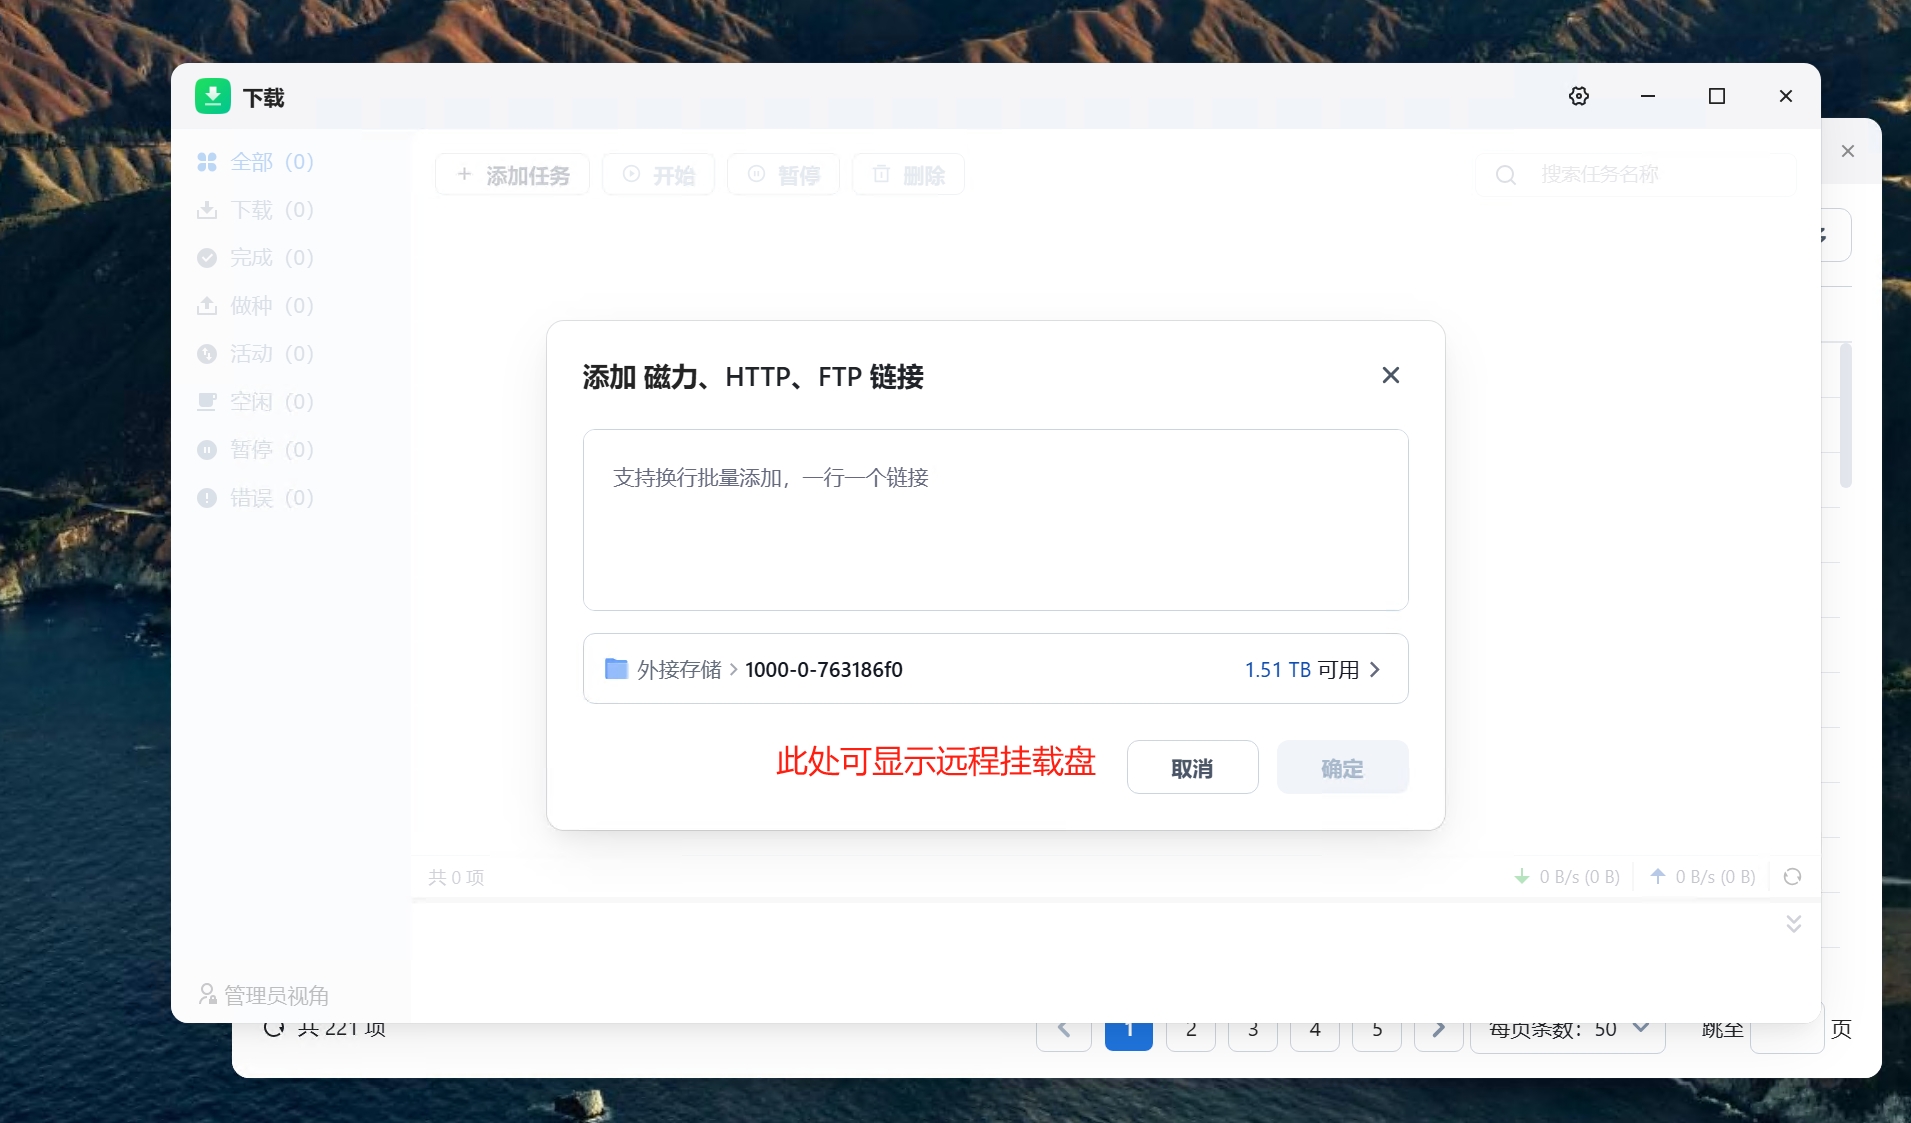Viewport: 1911px width, 1123px height.
Task: Click the 暂停 sidebar pause circle icon
Action: coord(207,450)
